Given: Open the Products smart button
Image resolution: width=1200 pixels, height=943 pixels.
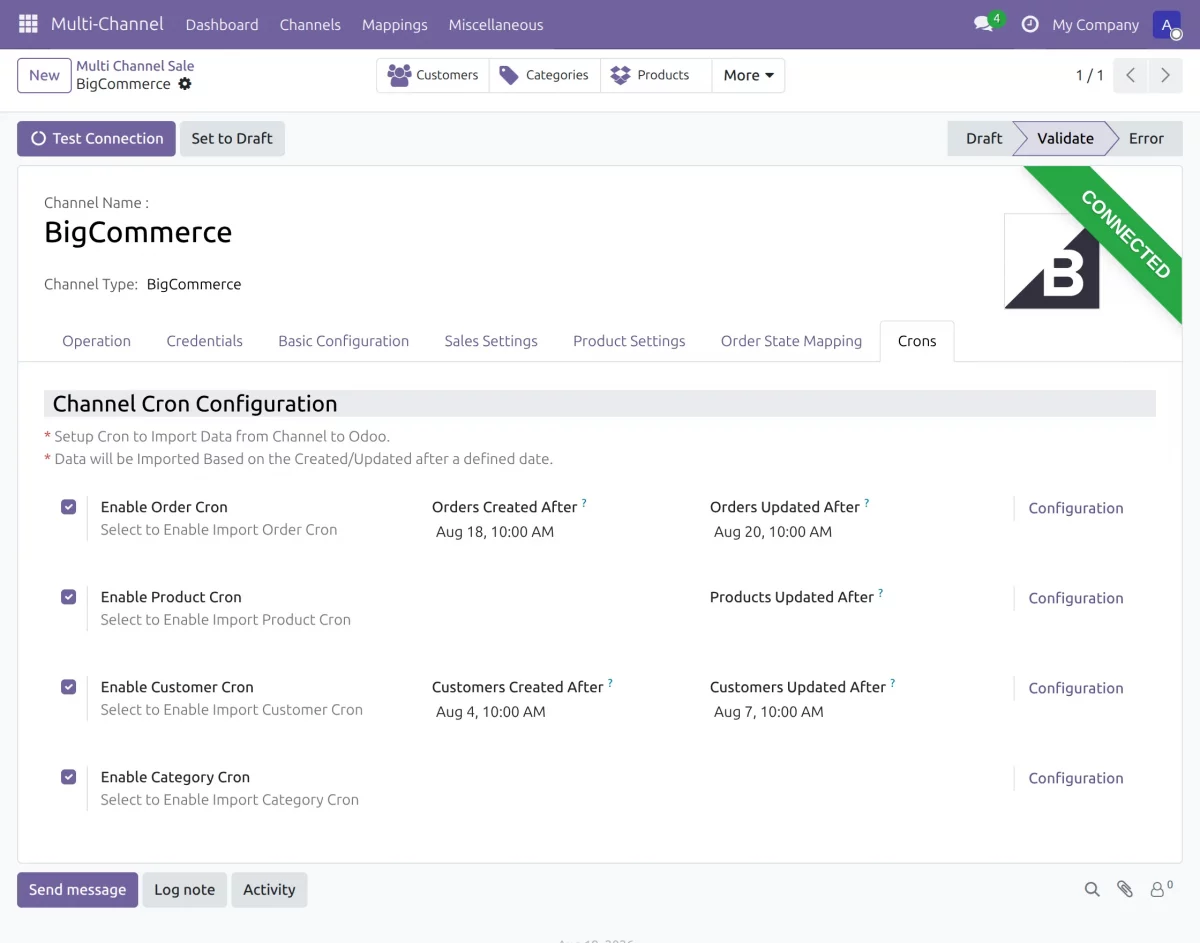Looking at the screenshot, I should pos(656,75).
